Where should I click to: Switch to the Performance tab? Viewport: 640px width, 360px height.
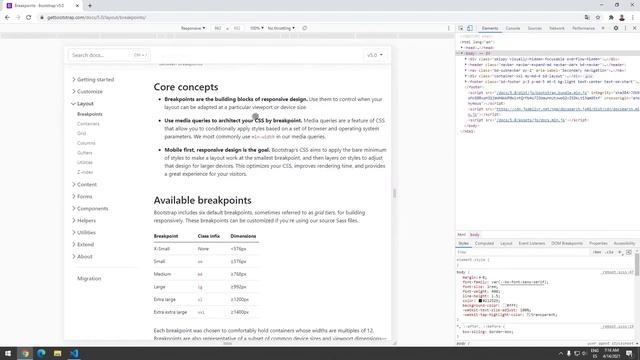583,28
